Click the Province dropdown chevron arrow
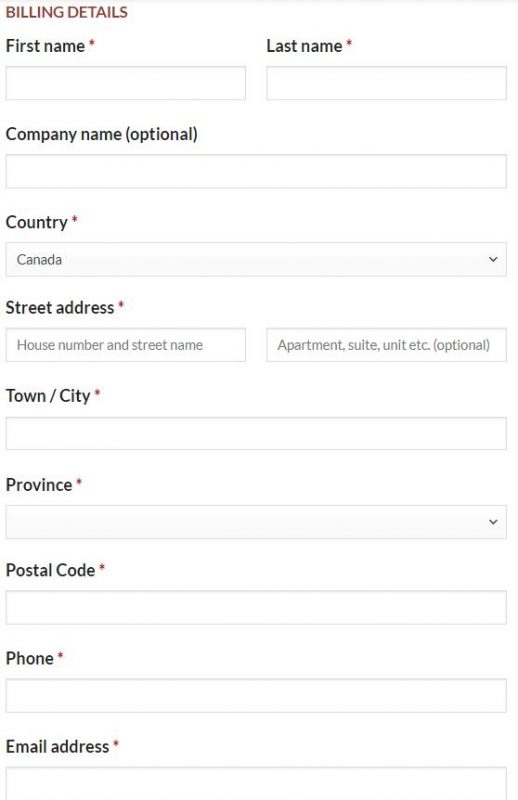The image size is (518, 800). (493, 522)
